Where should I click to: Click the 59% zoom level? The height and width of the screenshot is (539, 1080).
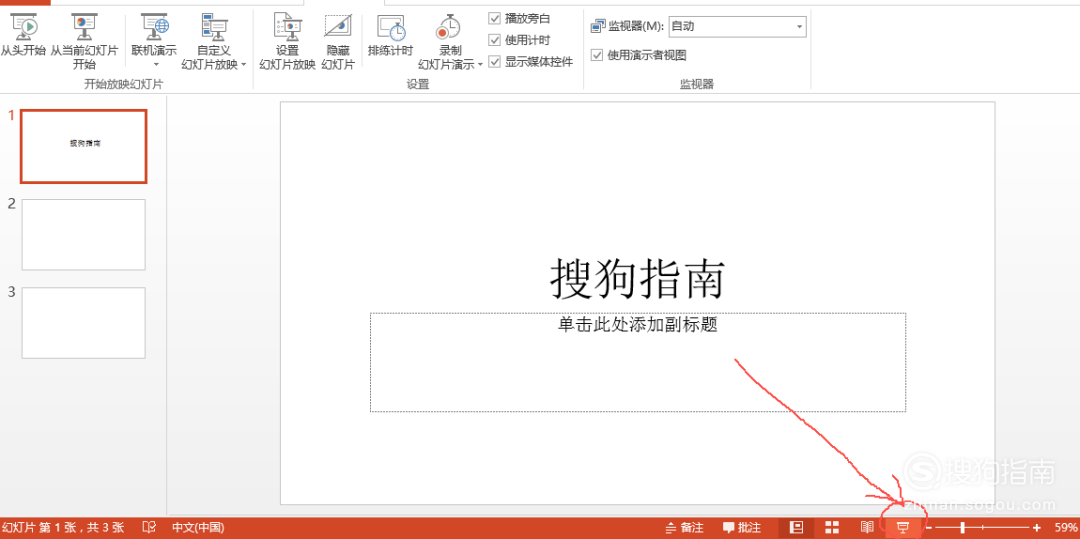coord(1066,528)
